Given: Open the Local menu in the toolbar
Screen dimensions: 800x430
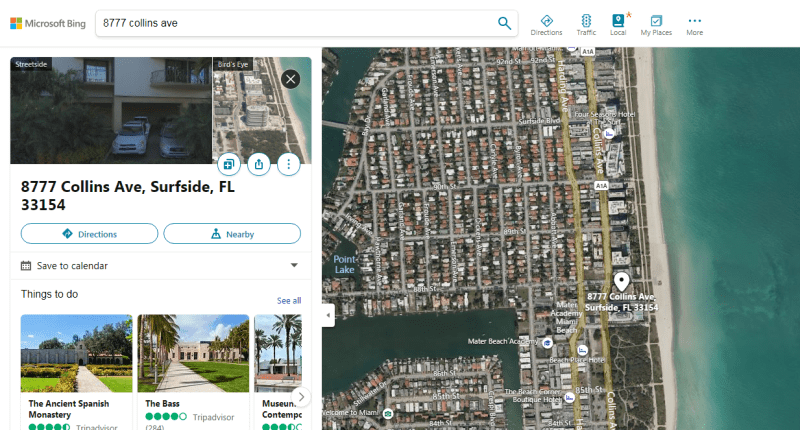Looking at the screenshot, I should coord(618,25).
